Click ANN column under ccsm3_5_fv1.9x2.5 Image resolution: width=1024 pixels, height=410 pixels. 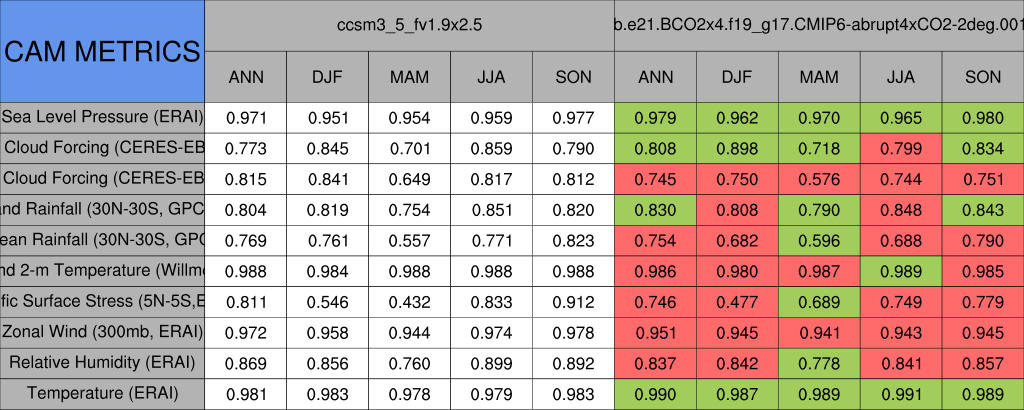pyautogui.click(x=246, y=77)
